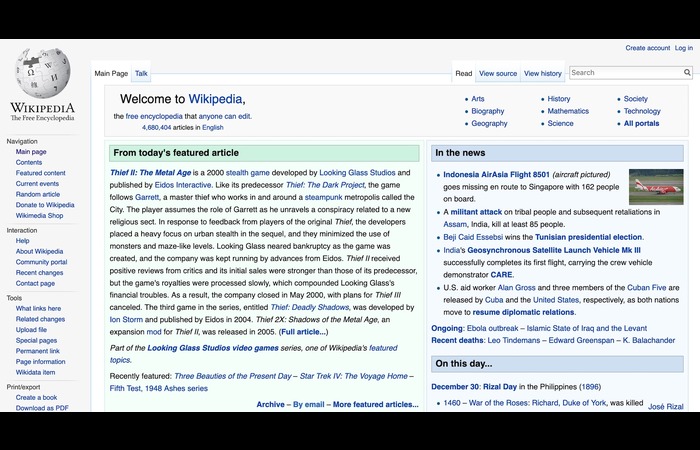Select the Main Page tab
This screenshot has width=700, height=450.
[111, 74]
